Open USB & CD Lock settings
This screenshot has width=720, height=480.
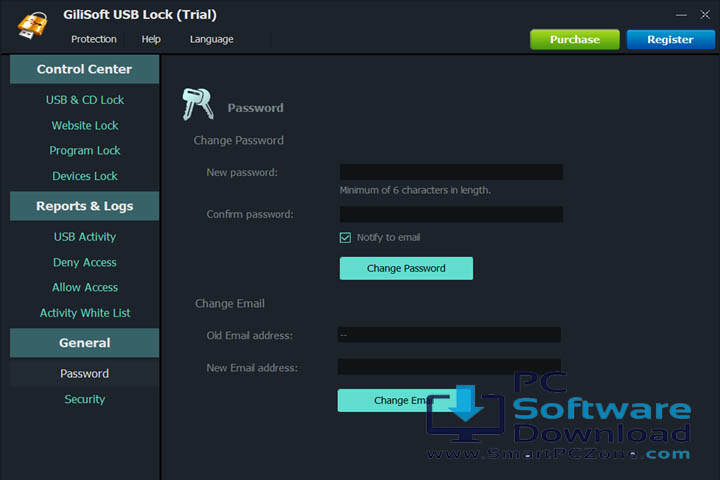[85, 100]
